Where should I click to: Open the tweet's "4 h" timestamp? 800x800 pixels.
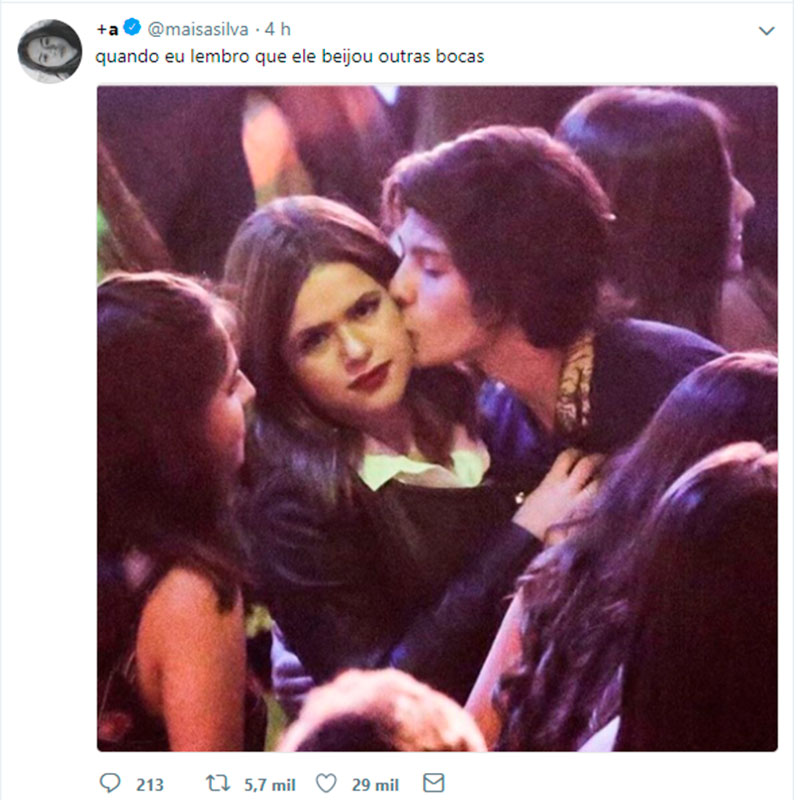click(278, 30)
